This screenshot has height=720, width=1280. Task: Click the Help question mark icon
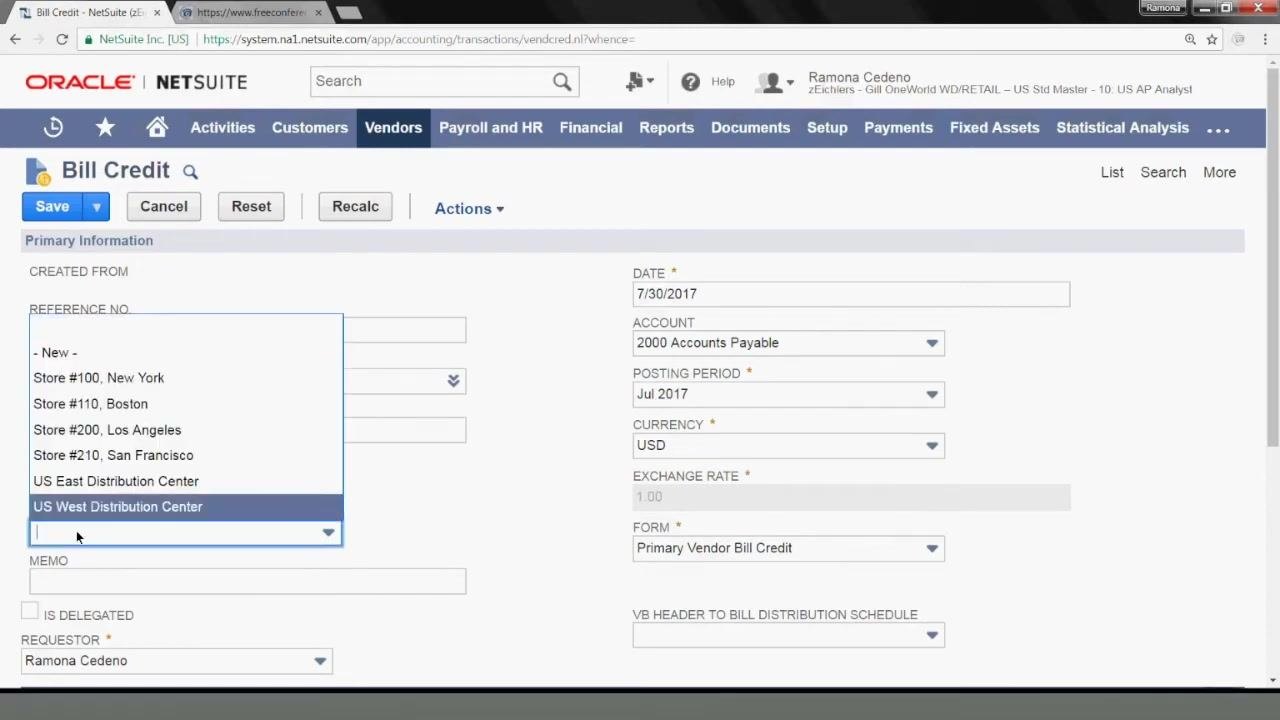[690, 82]
